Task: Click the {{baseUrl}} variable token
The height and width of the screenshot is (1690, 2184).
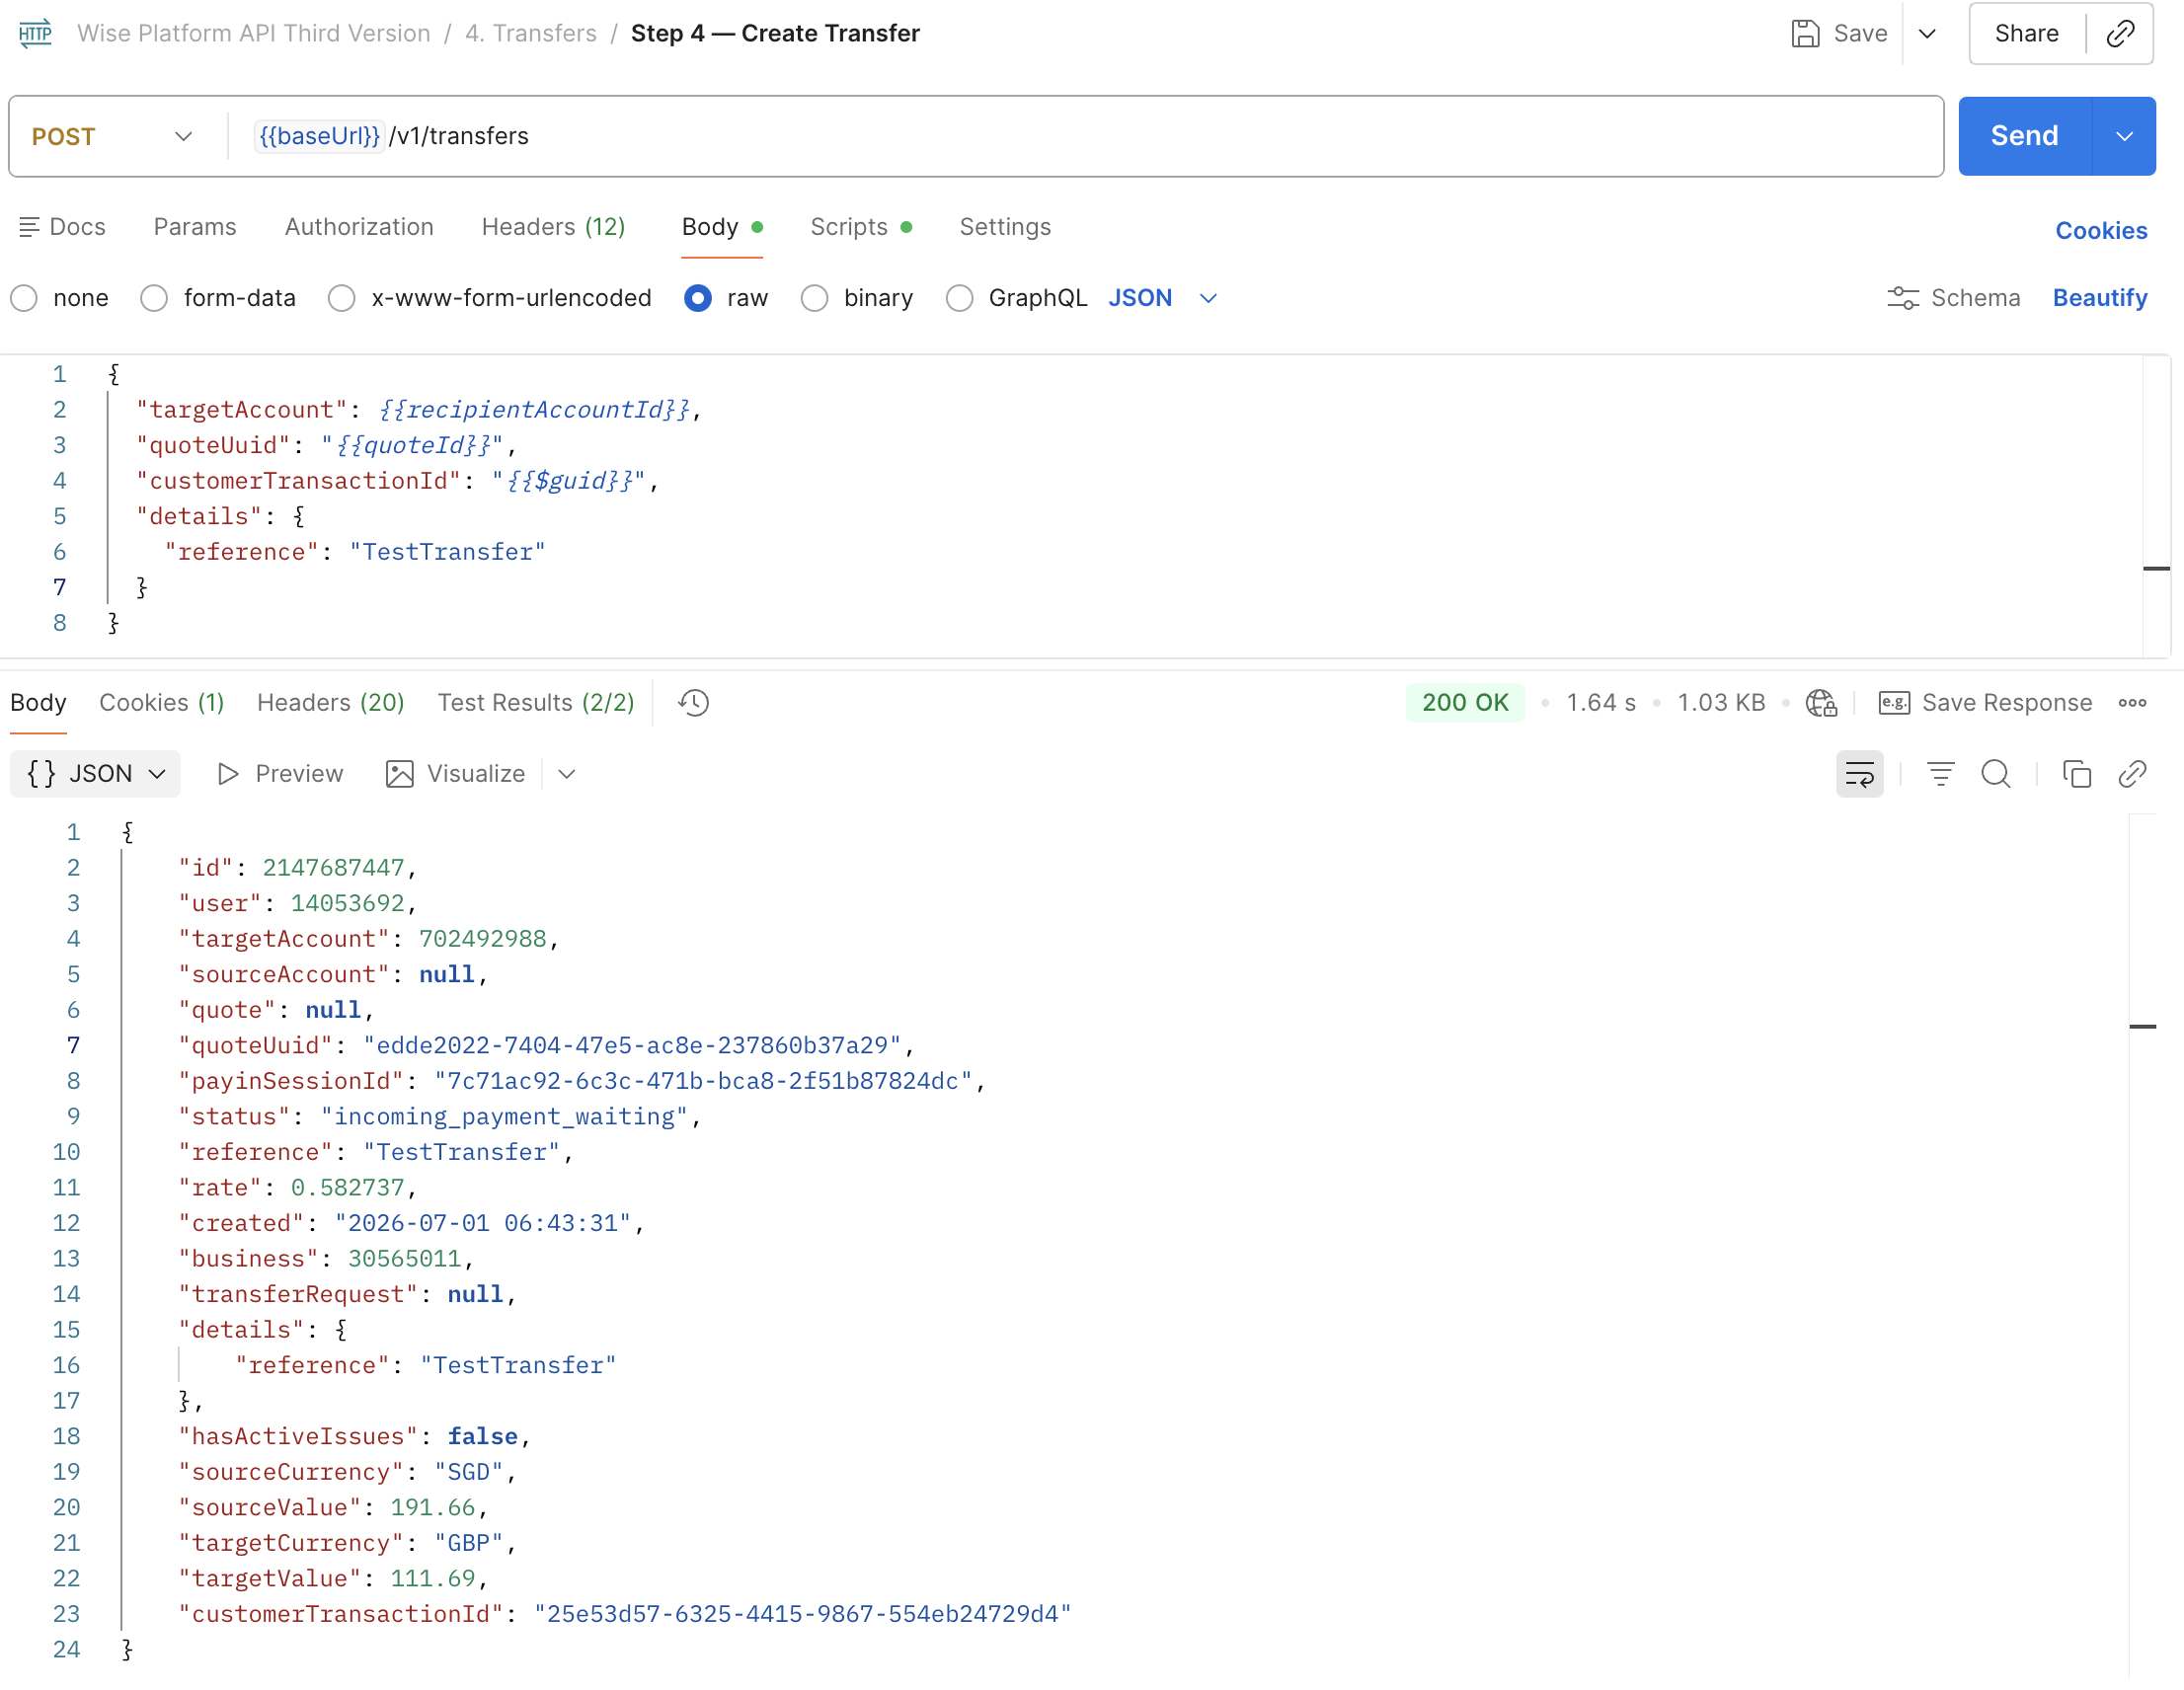Action: click(x=319, y=136)
